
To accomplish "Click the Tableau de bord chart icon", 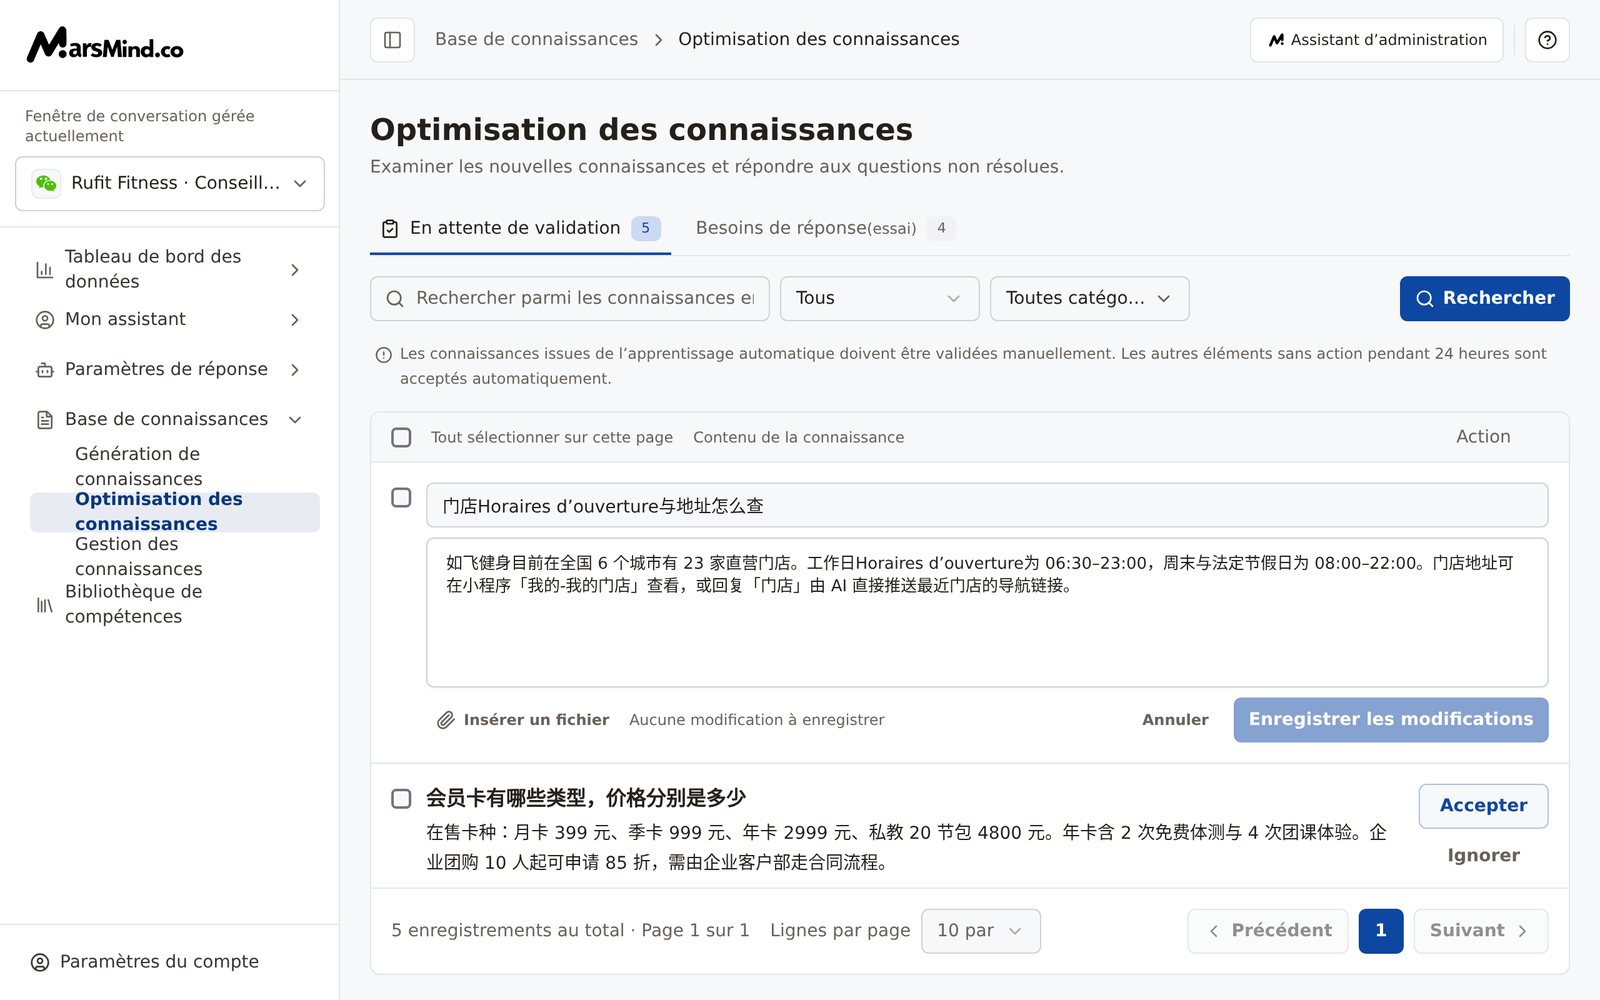I will tap(45, 270).
